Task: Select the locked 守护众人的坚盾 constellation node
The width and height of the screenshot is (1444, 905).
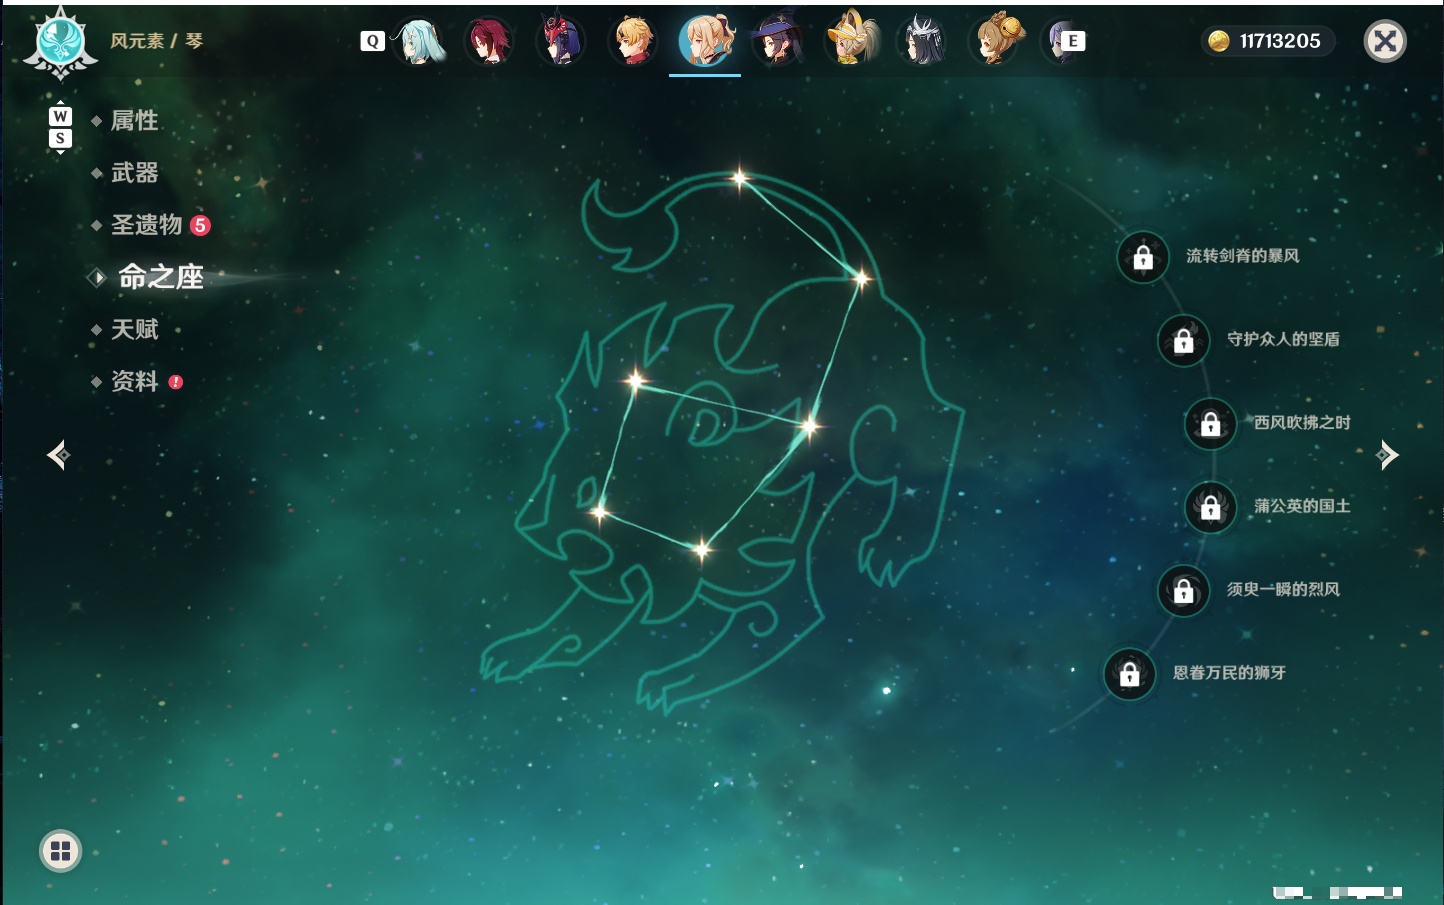Action: point(1184,340)
